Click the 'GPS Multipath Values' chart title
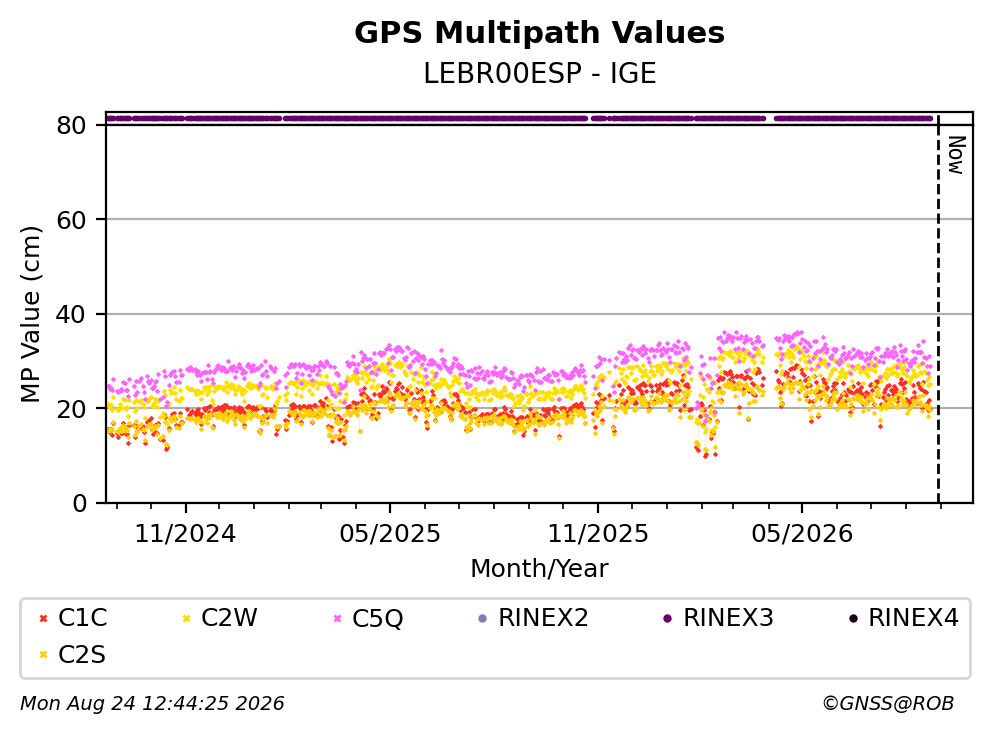The height and width of the screenshot is (734, 993). (540, 33)
